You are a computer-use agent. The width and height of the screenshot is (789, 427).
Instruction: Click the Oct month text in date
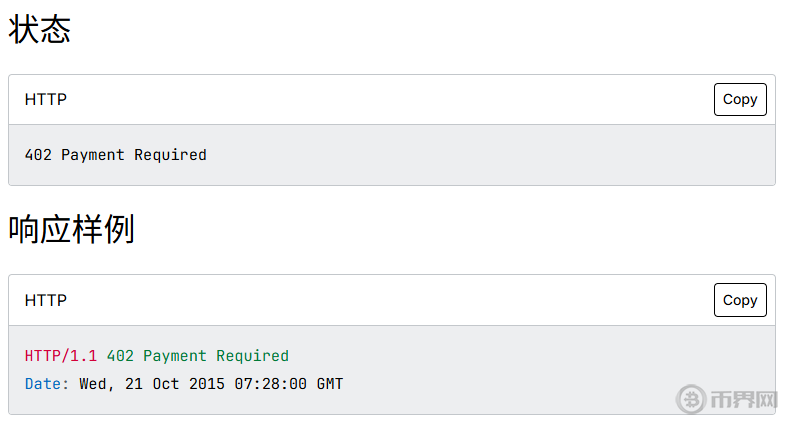point(166,384)
